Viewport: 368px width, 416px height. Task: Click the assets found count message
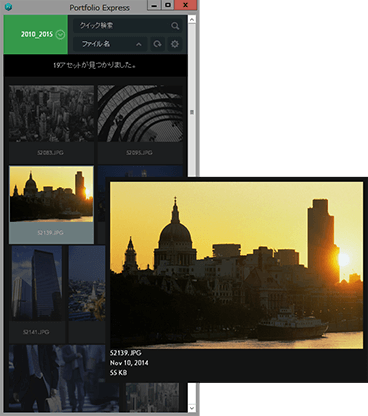[x=95, y=65]
